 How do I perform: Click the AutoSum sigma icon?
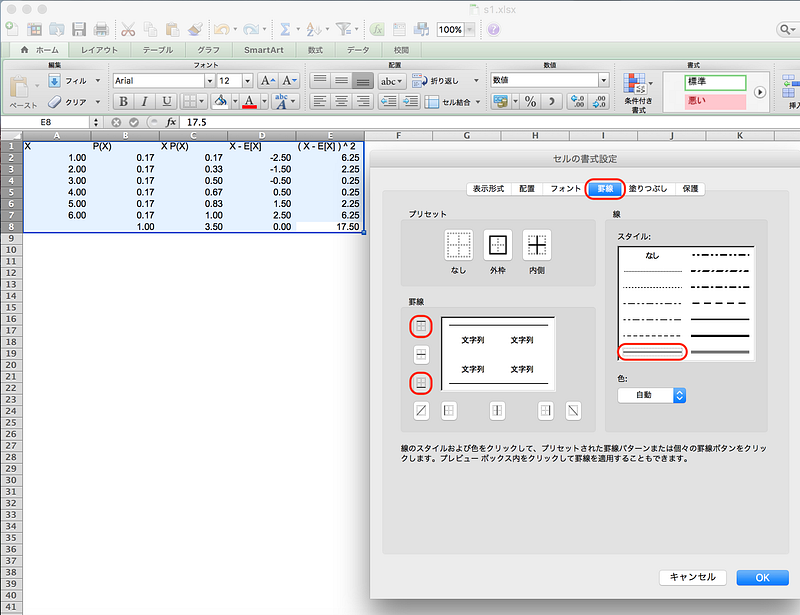tap(285, 29)
